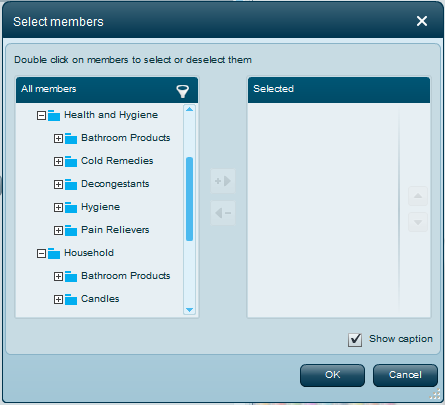Expand the Pain Relievers node
The height and width of the screenshot is (405, 445).
pos(58,231)
